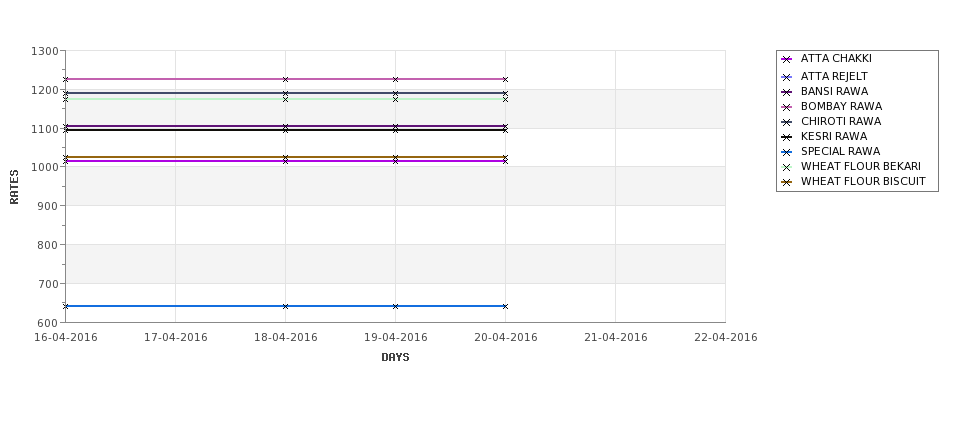975x429 pixels.
Task: Click the 18-04-2016 date axis label
Action: [285, 338]
